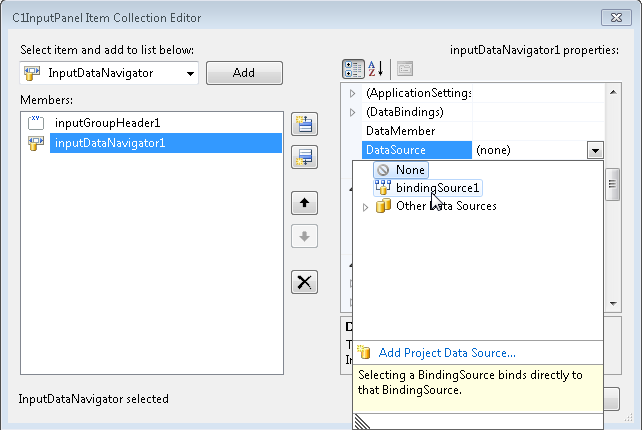
Task: Select inputGroupHeader1 in the Members list
Action: [107, 123]
